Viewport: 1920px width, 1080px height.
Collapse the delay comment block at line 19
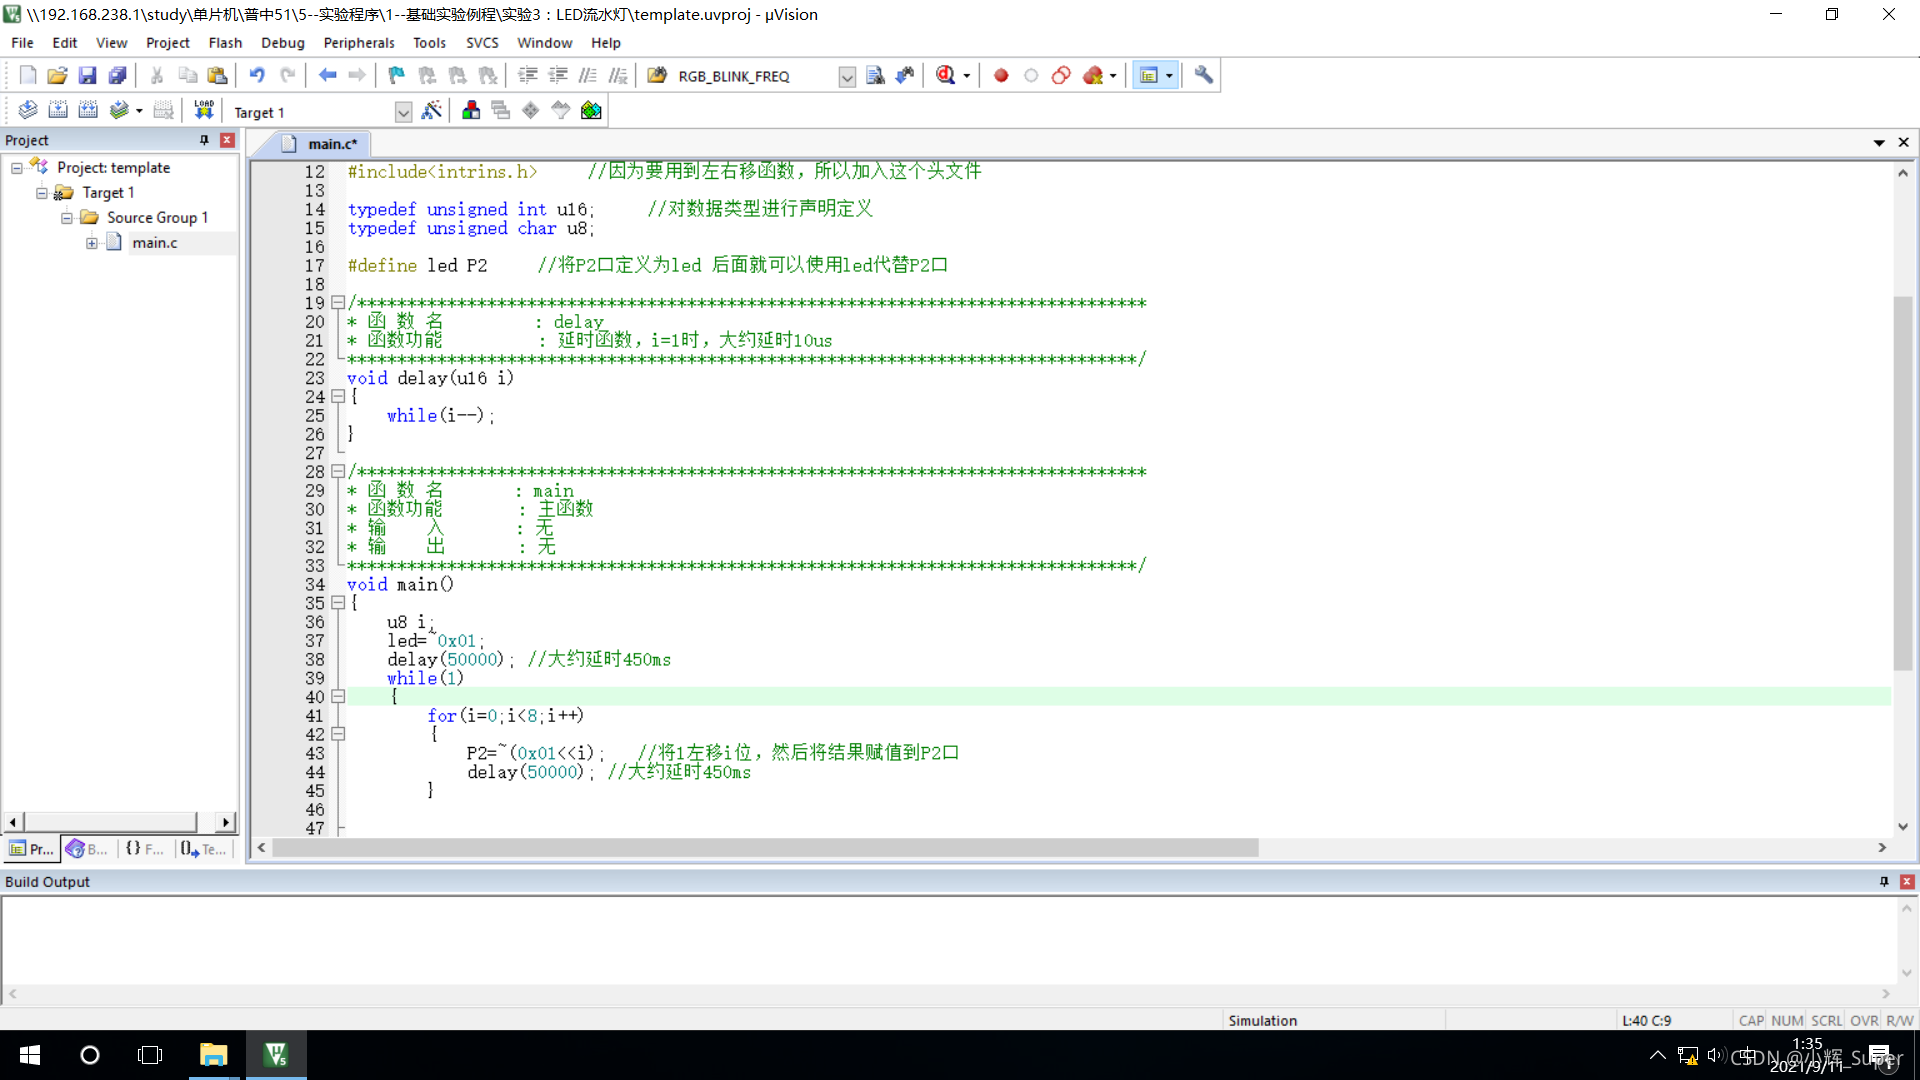[x=338, y=302]
